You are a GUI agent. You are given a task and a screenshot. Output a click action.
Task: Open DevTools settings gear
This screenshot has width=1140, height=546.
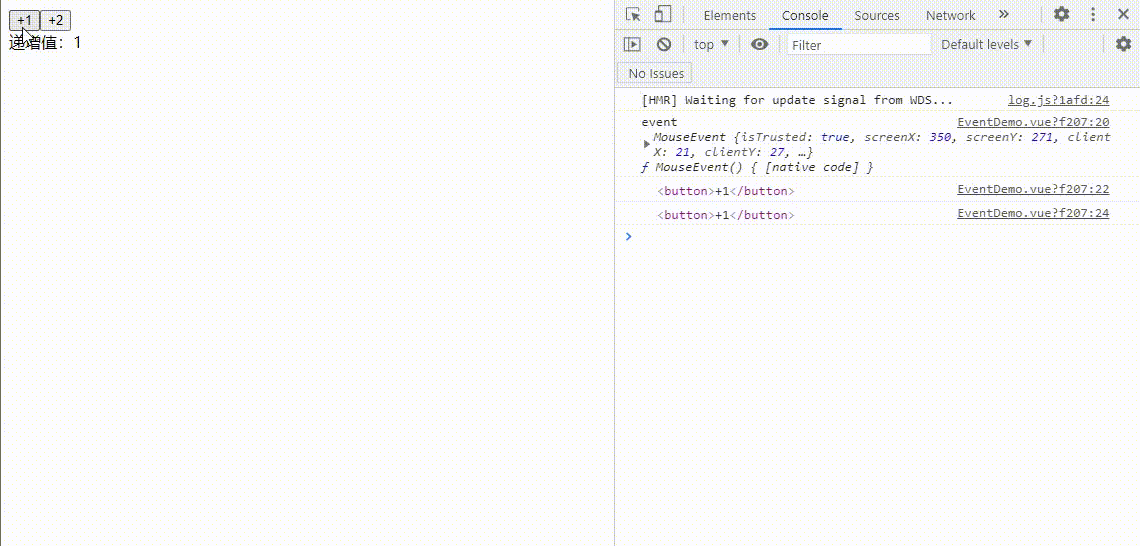pos(1061,15)
